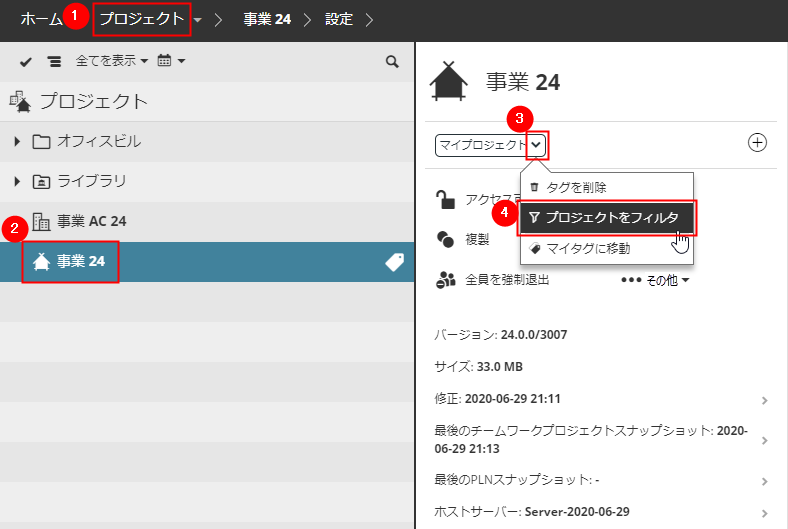The width and height of the screenshot is (788, 529).
Task: Click the サイズ: 33.0 MB text
Action: tap(478, 367)
